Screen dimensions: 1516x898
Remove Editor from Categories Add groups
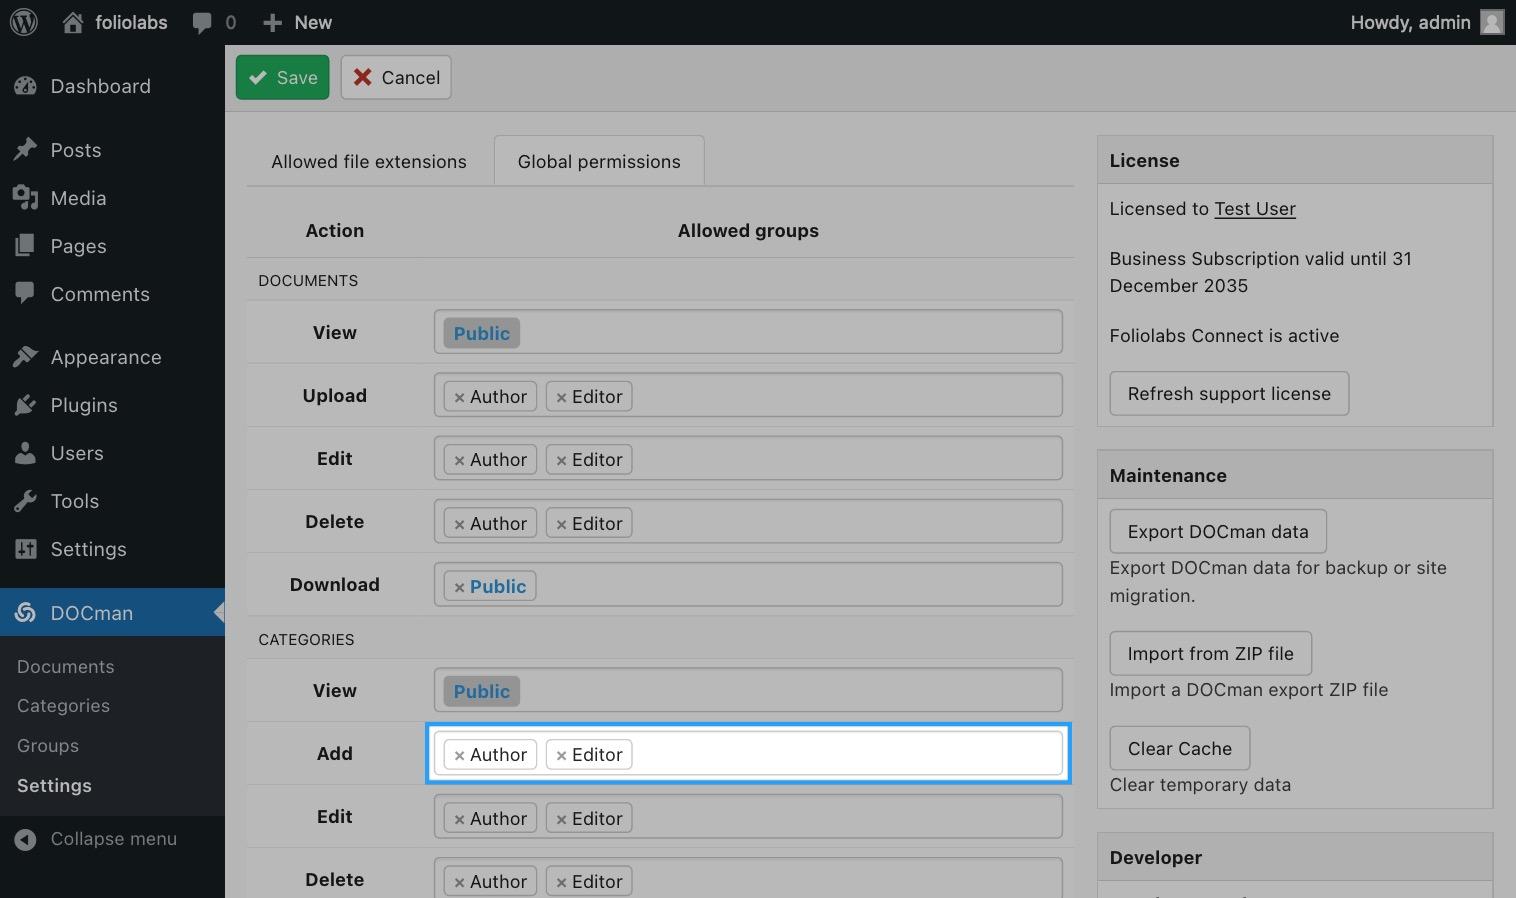point(561,756)
